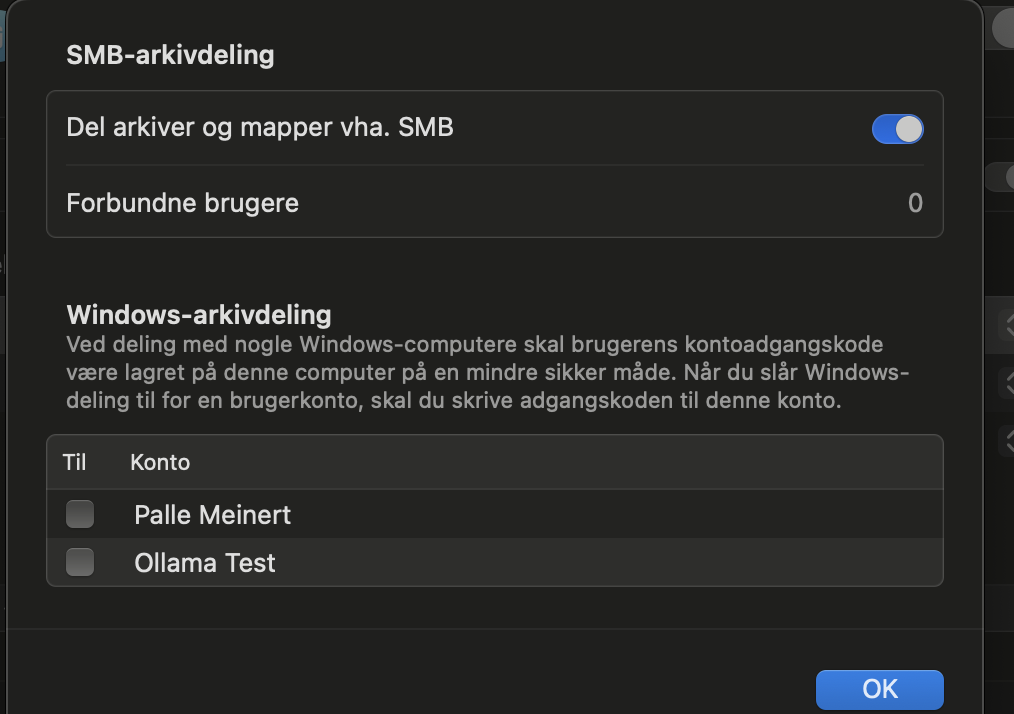The height and width of the screenshot is (714, 1014).
Task: Open the first partially hidden popup arrows
Action: point(1006,324)
